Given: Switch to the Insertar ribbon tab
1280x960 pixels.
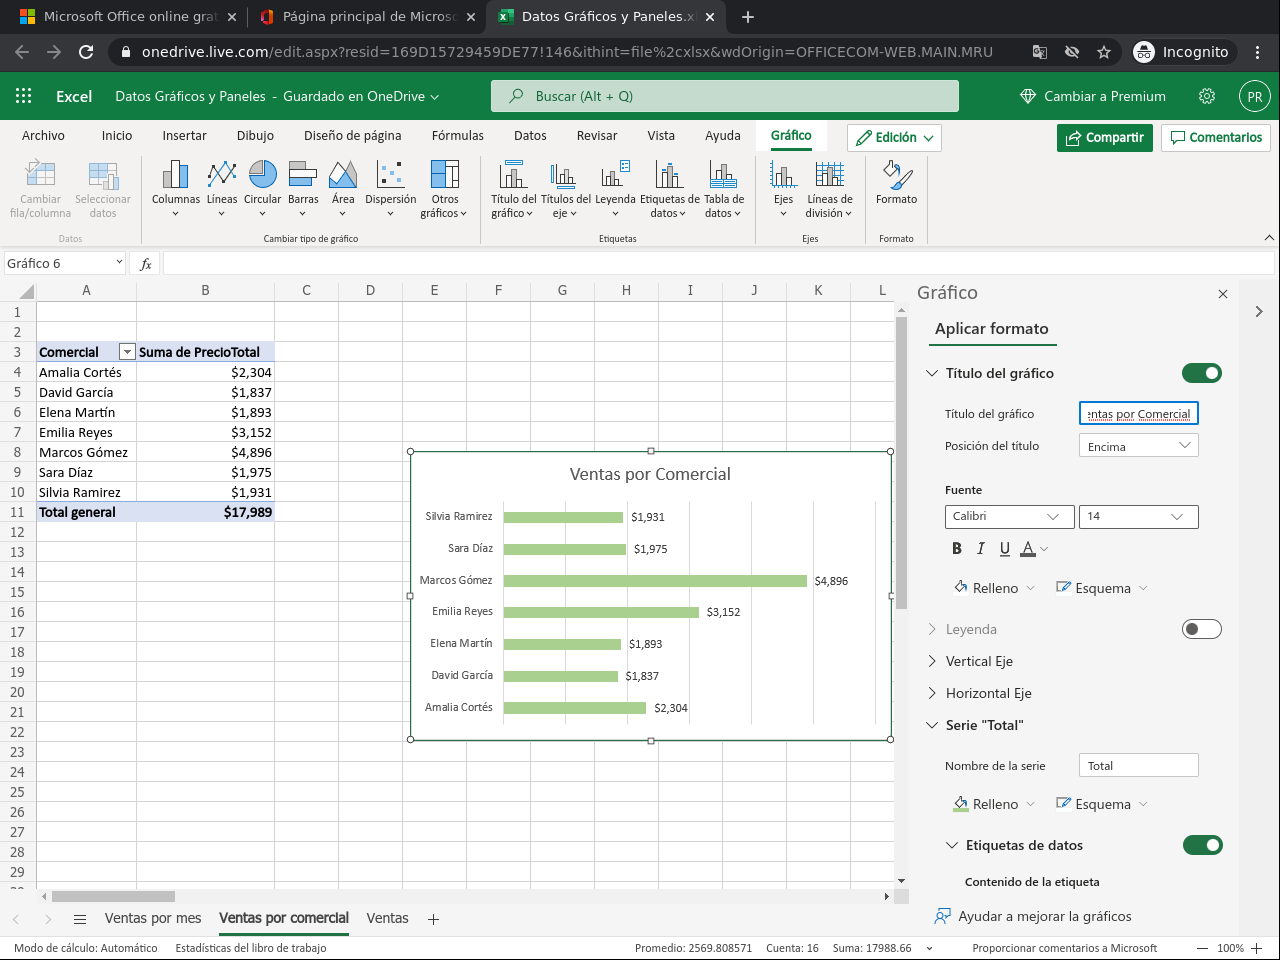Looking at the screenshot, I should click(184, 136).
